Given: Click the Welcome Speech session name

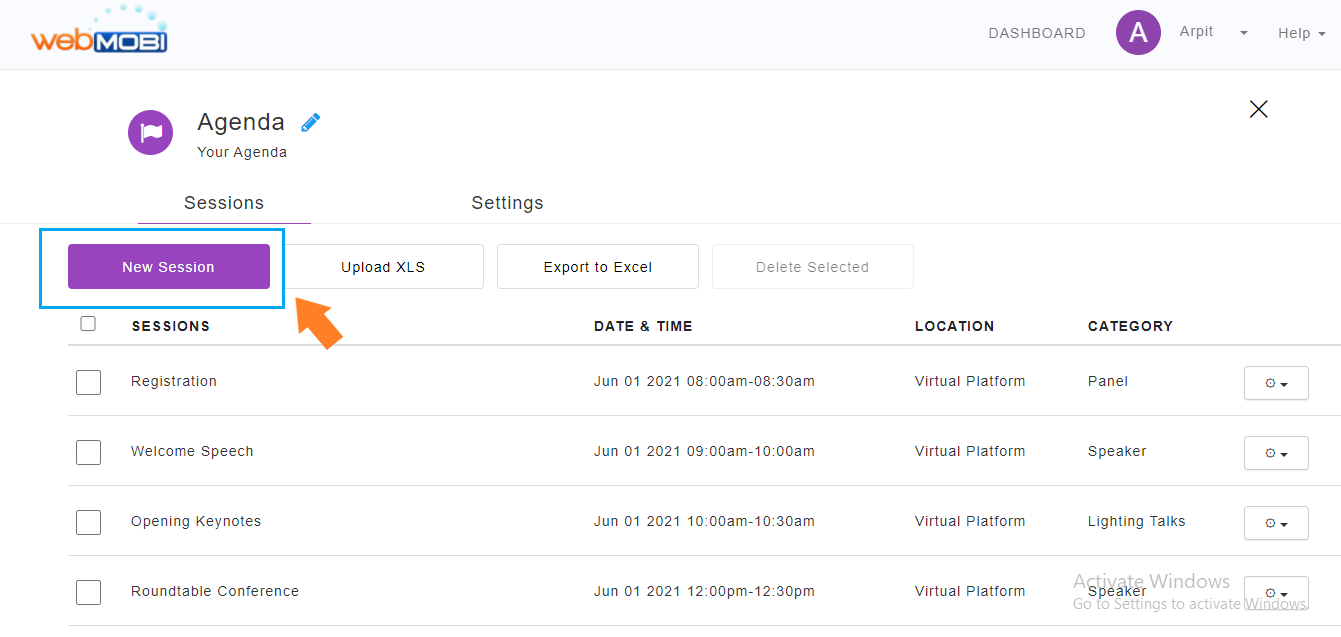Looking at the screenshot, I should tap(192, 451).
